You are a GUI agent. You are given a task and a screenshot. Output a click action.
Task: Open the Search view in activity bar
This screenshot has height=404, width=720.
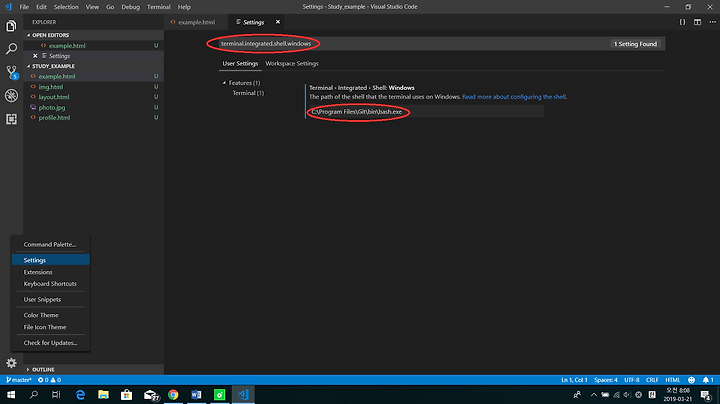11,49
